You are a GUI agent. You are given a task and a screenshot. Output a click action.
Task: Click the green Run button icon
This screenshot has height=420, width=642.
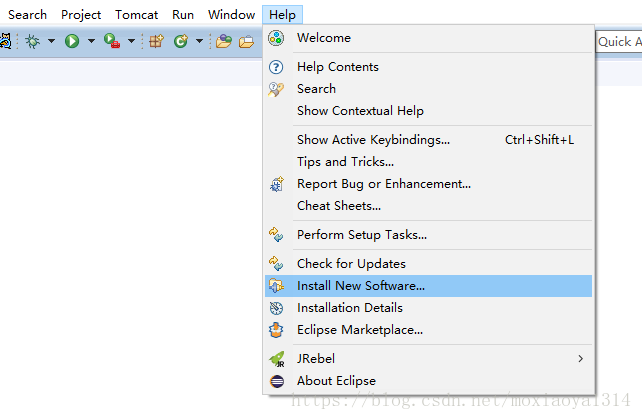tap(72, 41)
